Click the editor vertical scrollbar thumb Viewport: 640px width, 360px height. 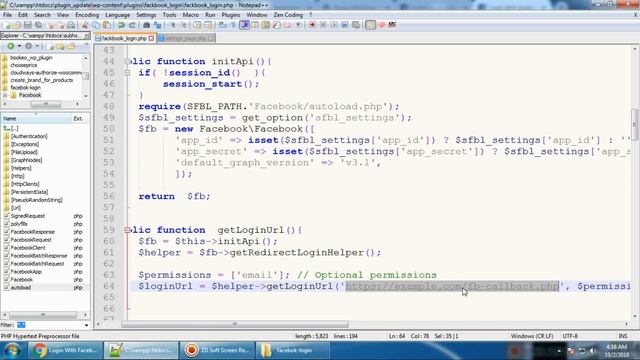[635, 124]
